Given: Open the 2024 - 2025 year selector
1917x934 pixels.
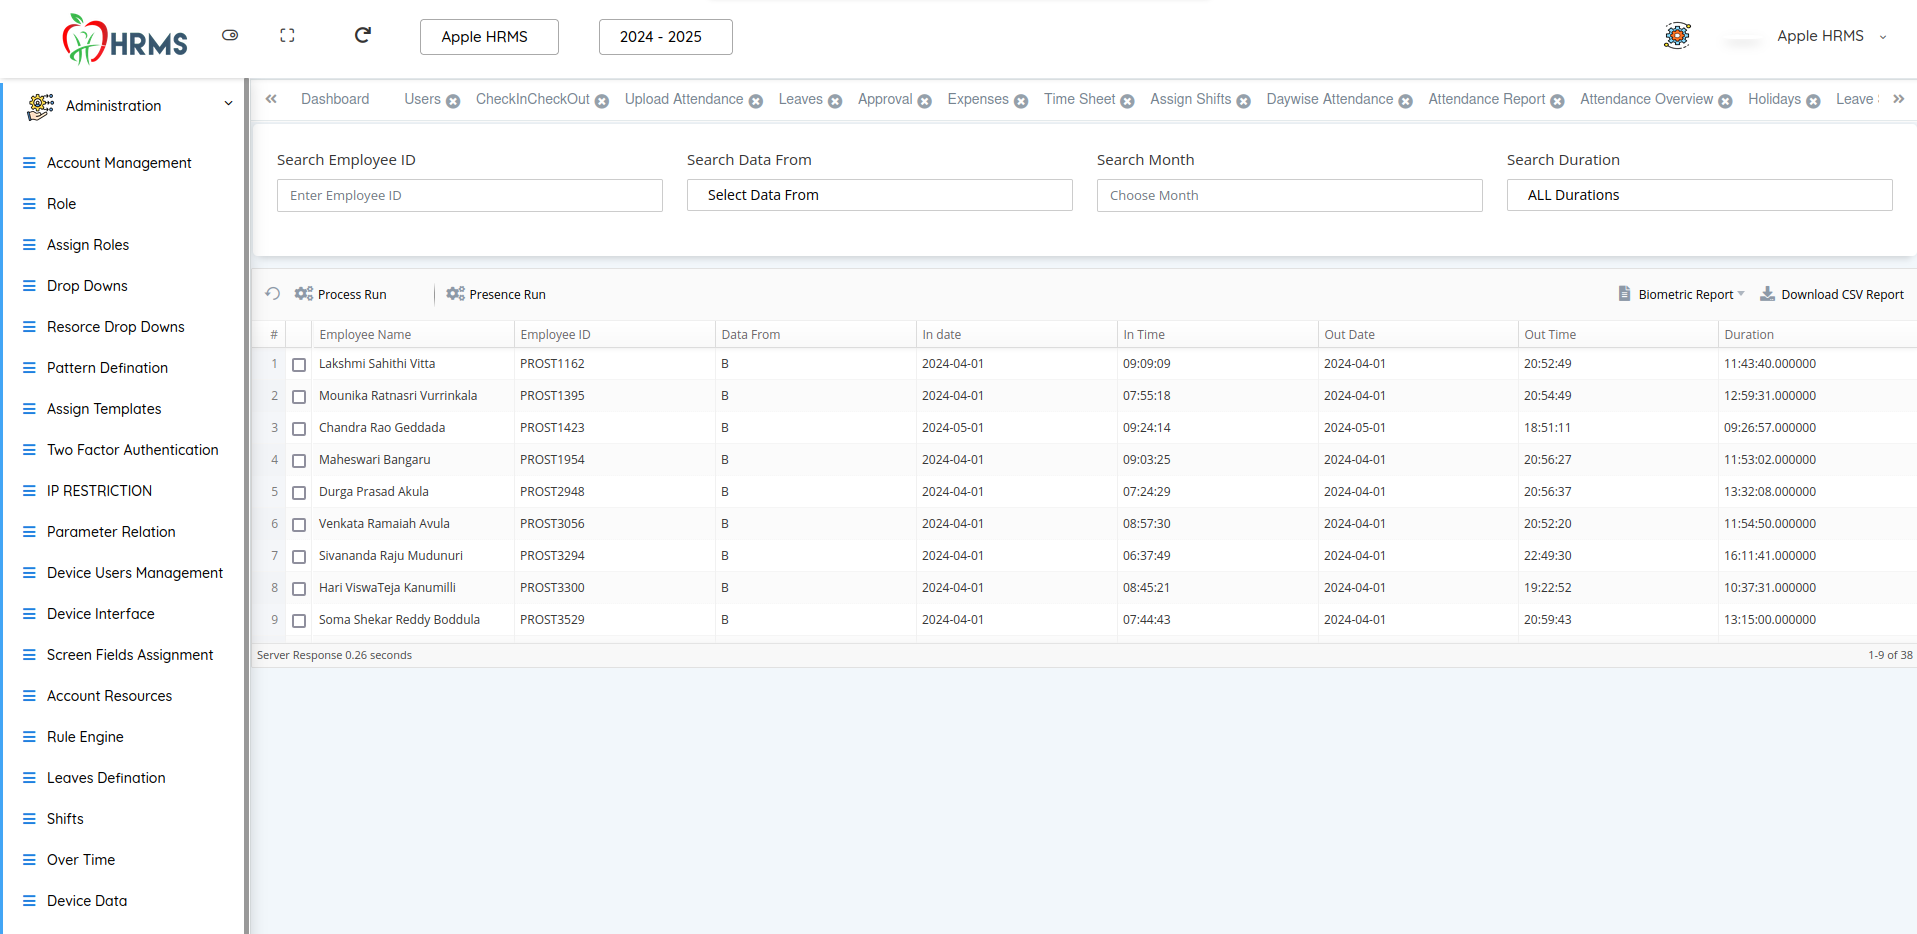Looking at the screenshot, I should pos(665,37).
